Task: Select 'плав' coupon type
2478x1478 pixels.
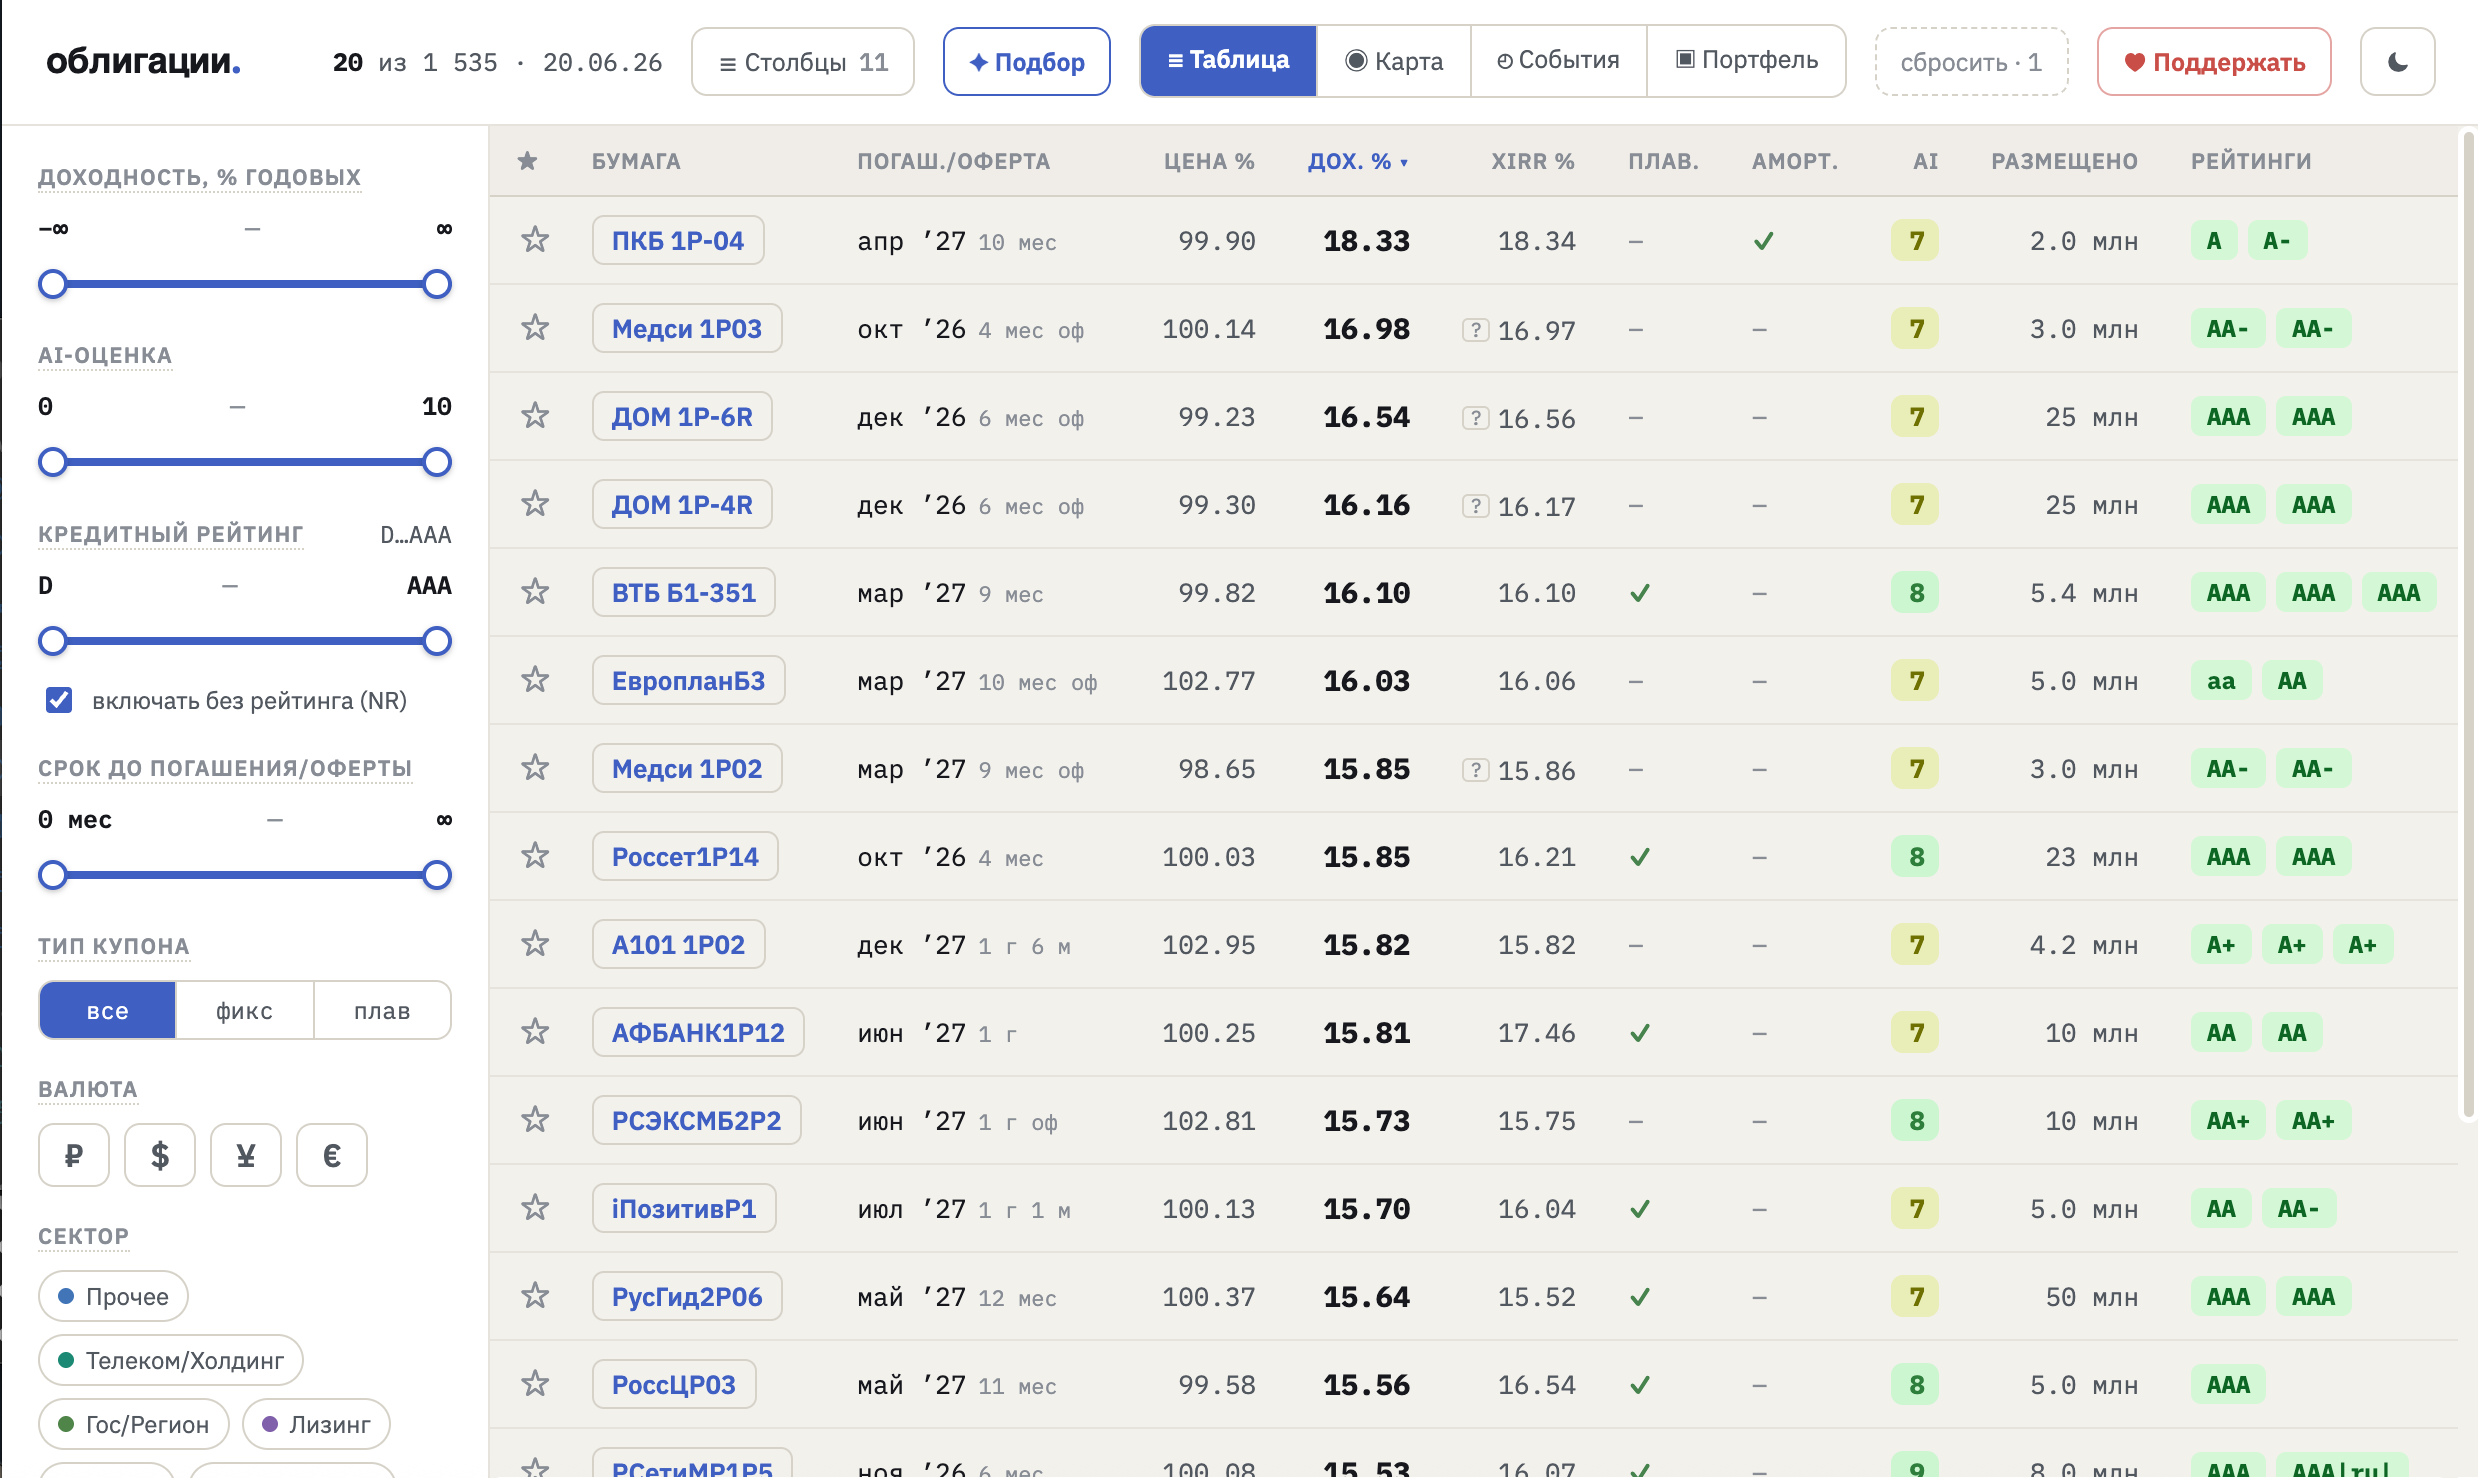Action: 382,1010
